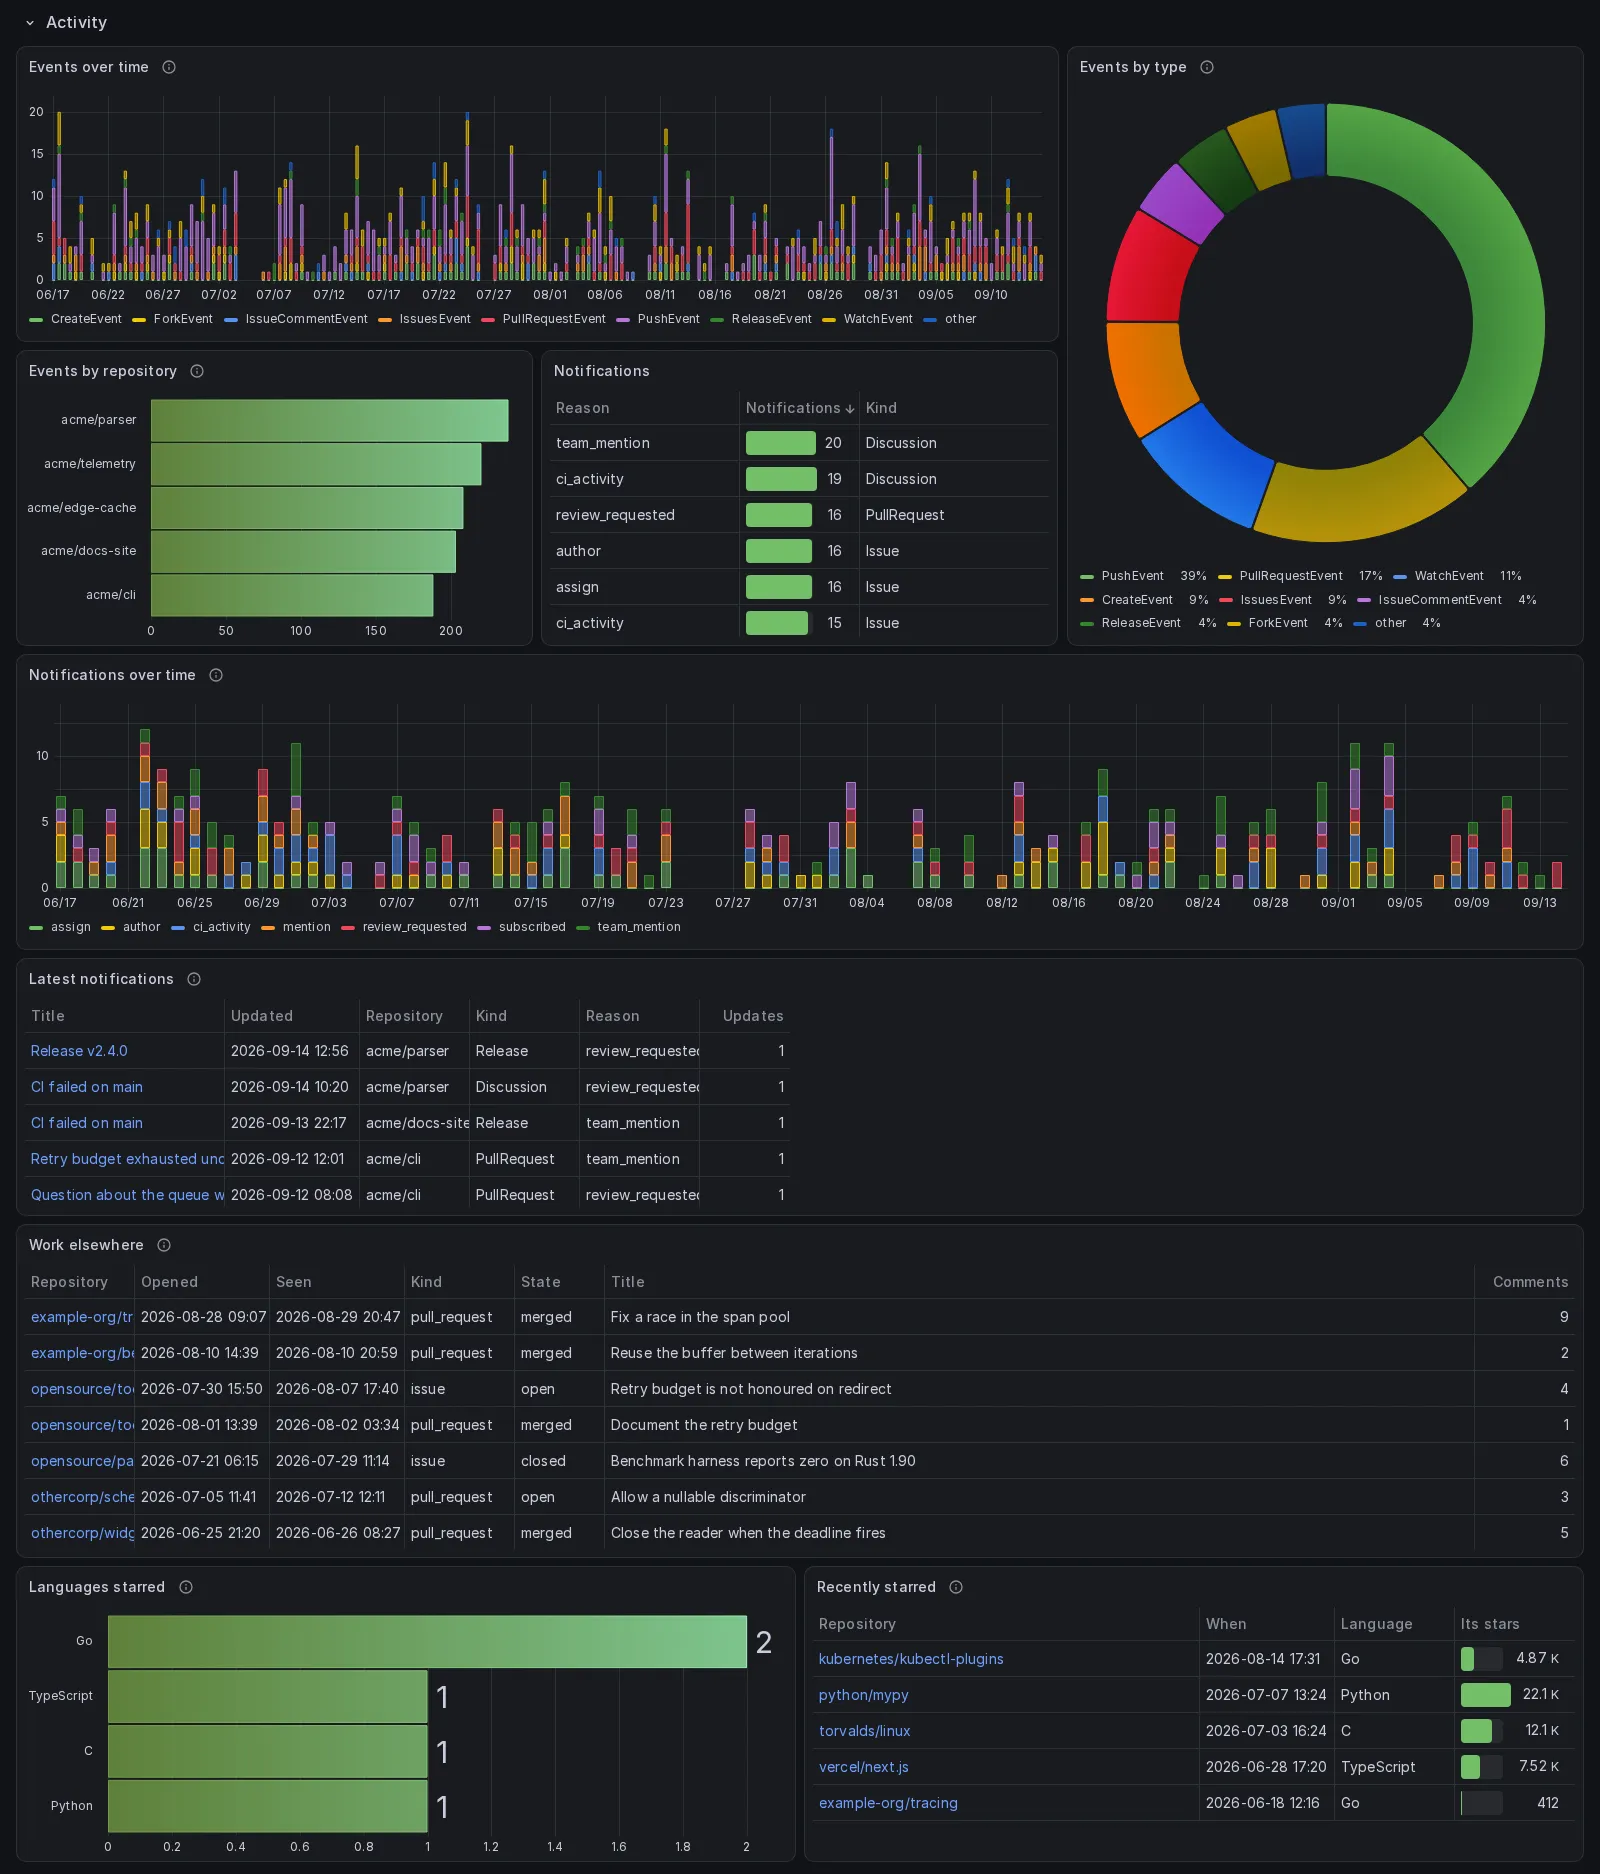Select 'Fix a race in the span pool' title
The width and height of the screenshot is (1600, 1874).
pyautogui.click(x=700, y=1317)
